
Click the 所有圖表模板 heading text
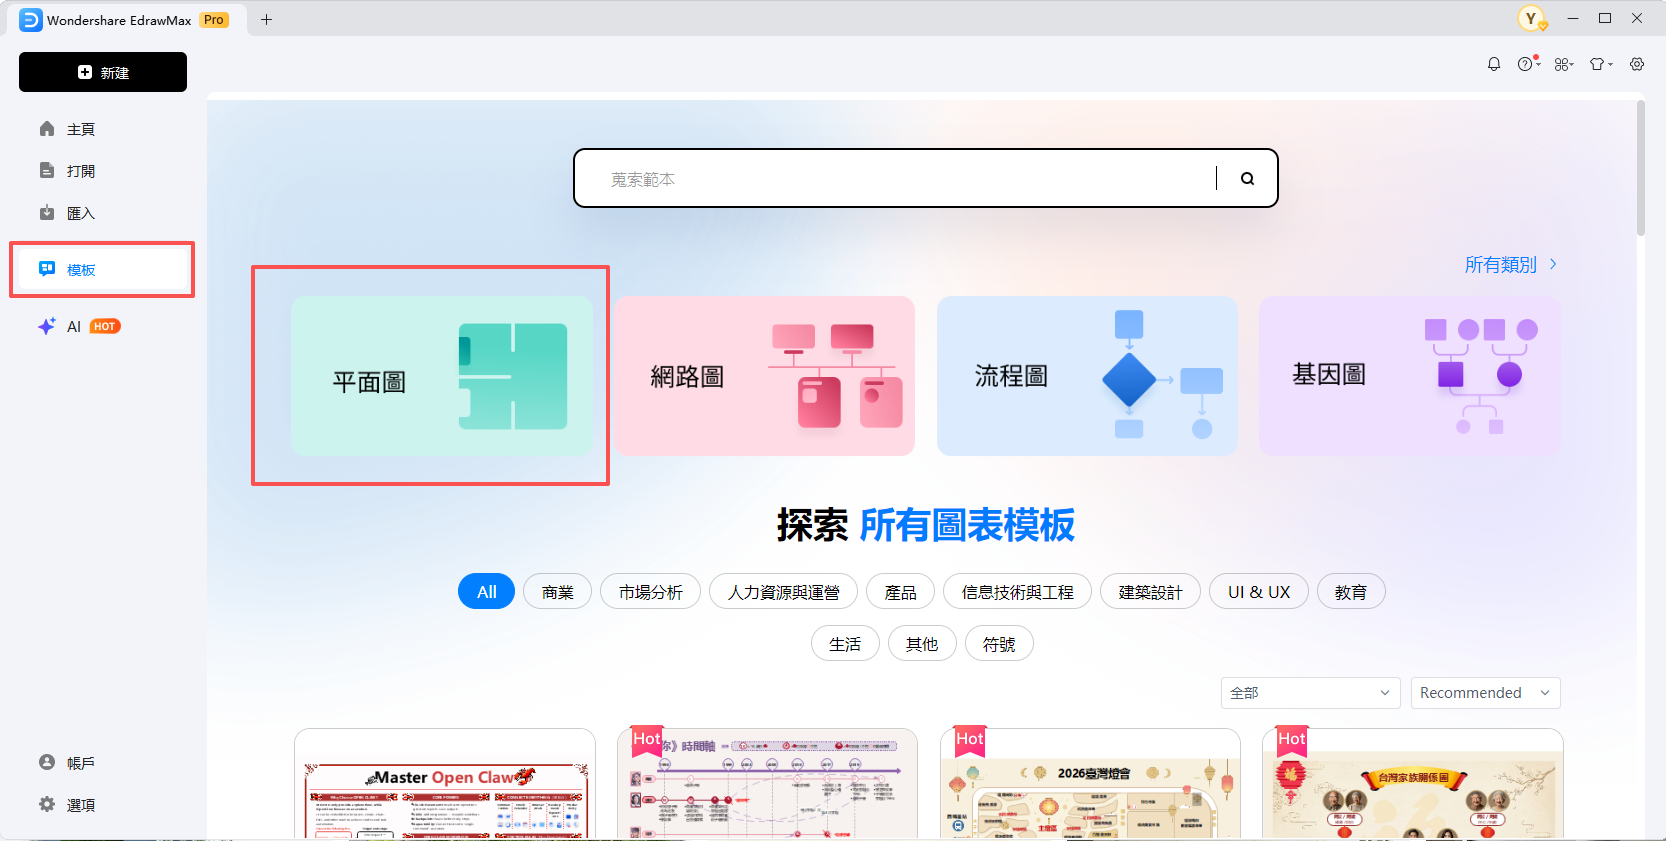coord(967,524)
